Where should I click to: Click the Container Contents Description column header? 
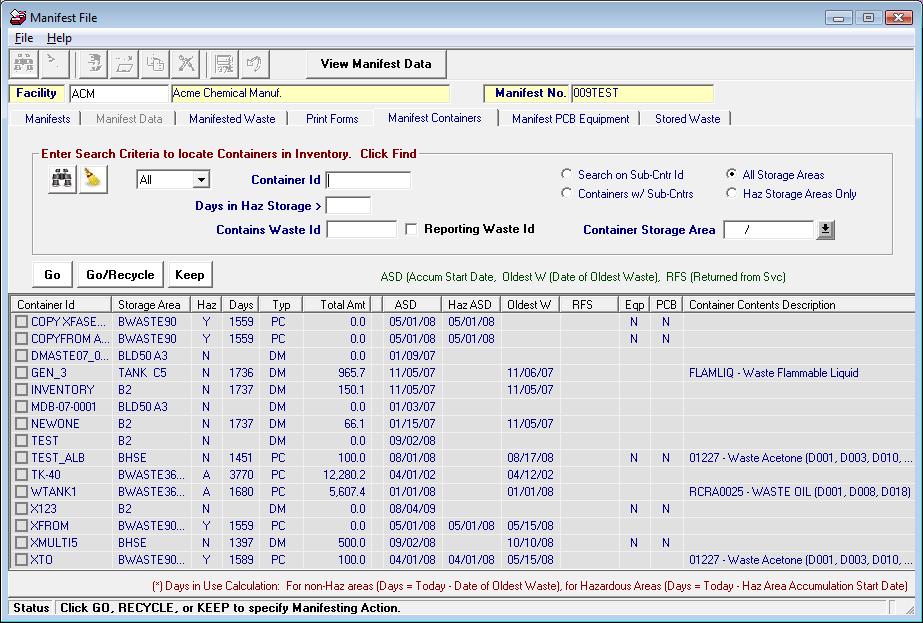pyautogui.click(x=799, y=304)
